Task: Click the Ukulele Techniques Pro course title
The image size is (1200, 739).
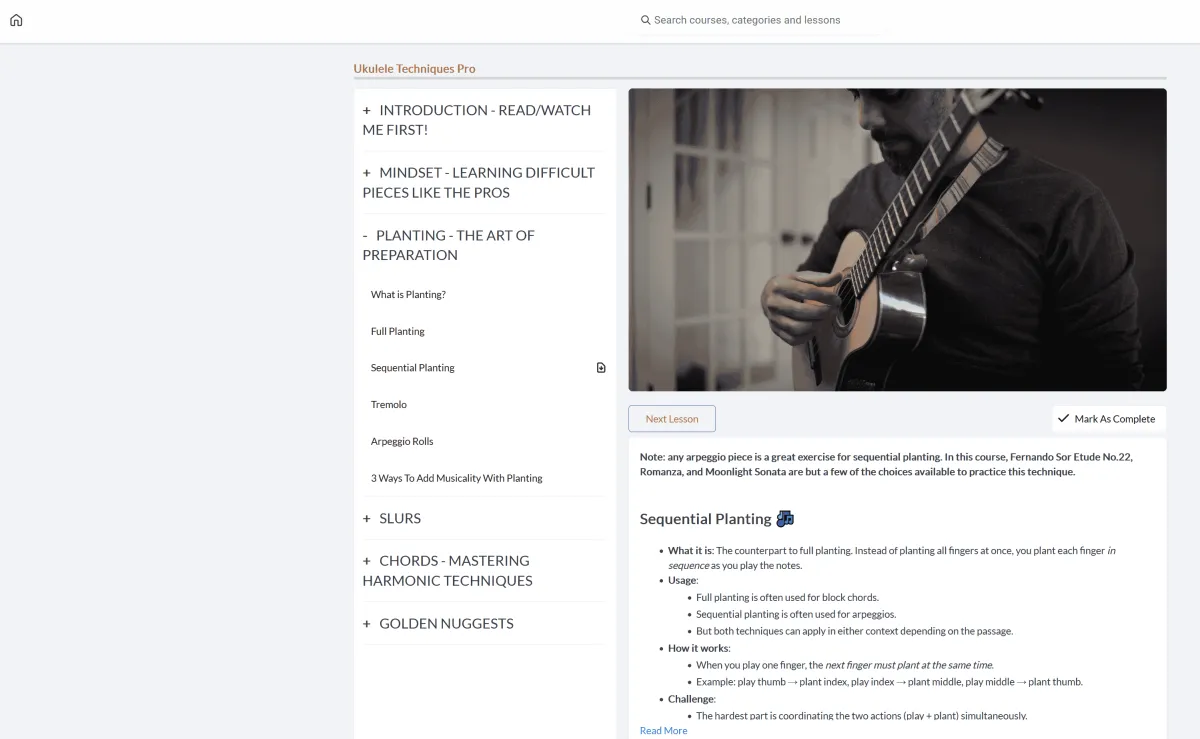Action: pos(415,69)
